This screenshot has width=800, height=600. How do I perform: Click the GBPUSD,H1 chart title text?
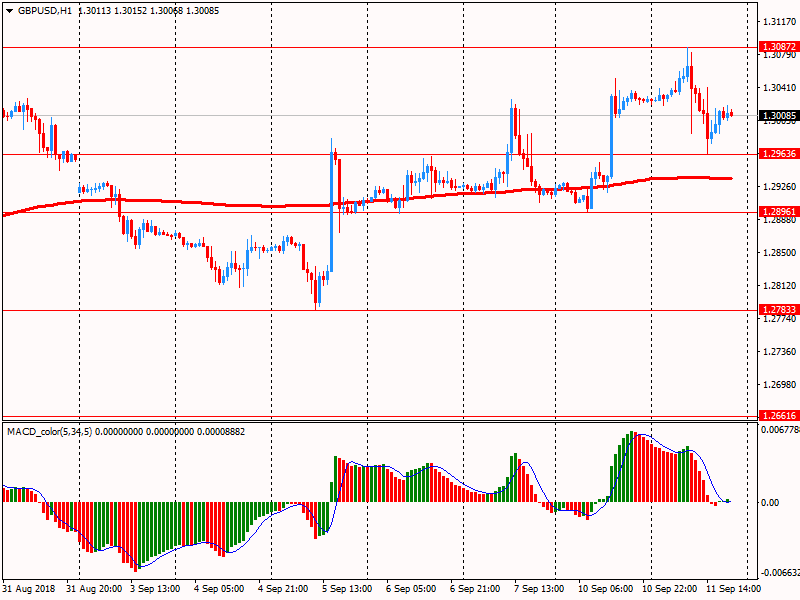pos(45,11)
